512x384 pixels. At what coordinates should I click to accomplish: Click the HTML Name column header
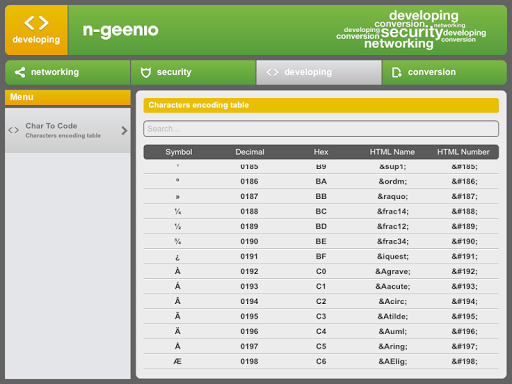(392, 152)
